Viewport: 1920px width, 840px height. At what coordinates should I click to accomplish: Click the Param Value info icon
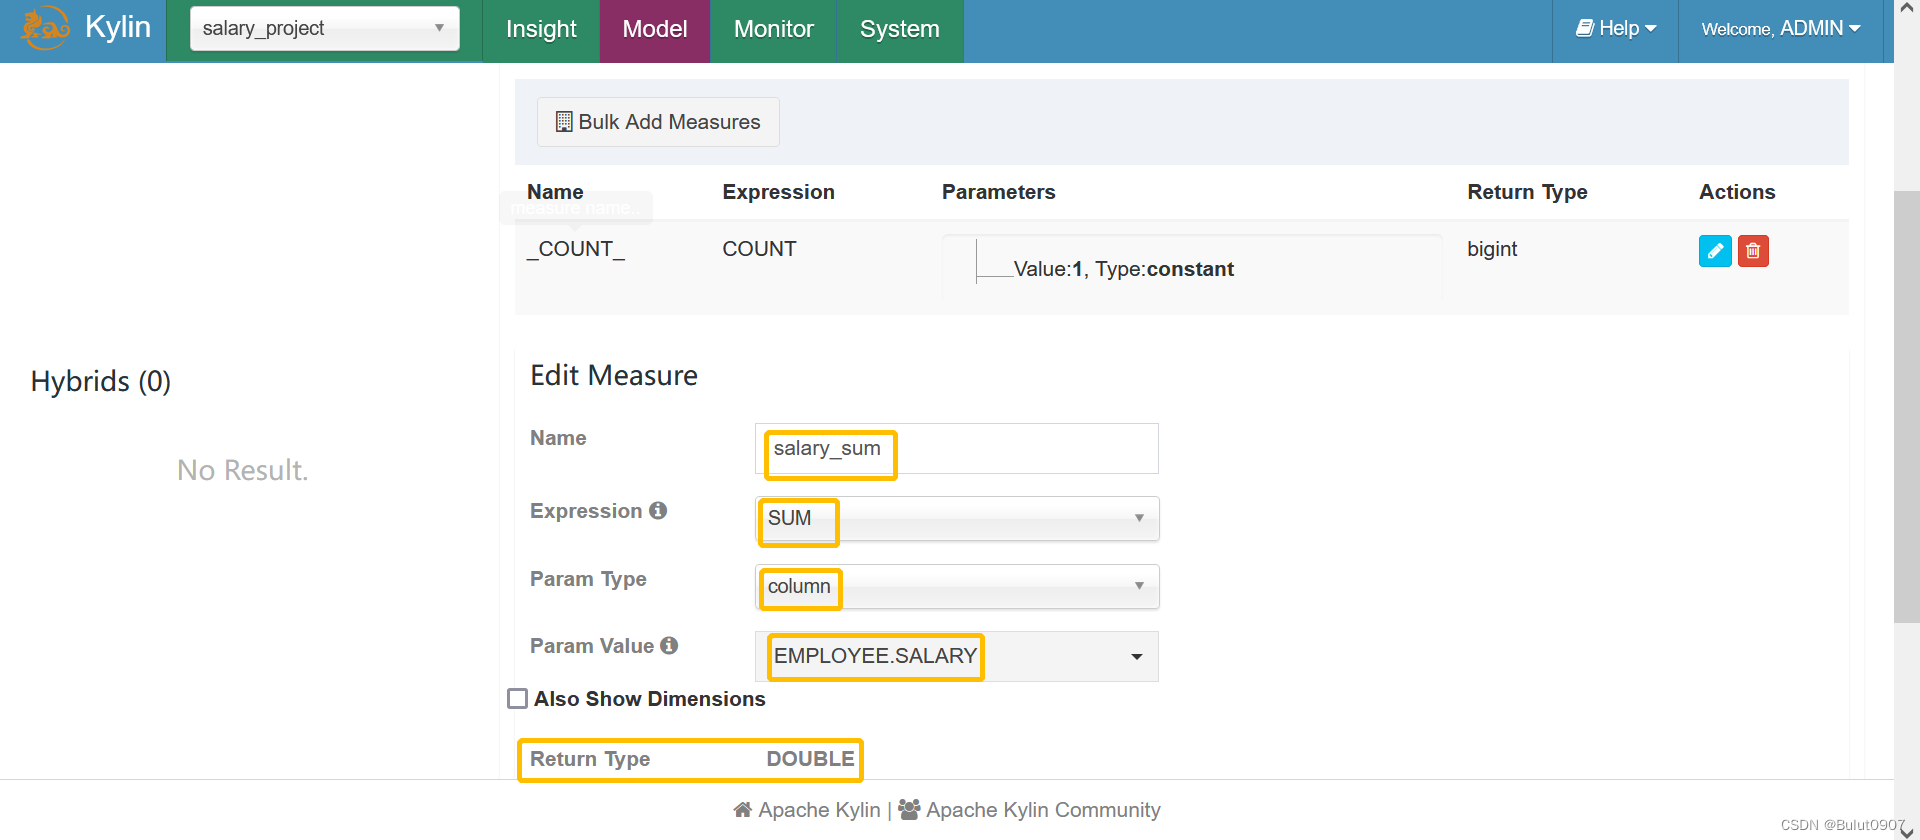pyautogui.click(x=669, y=646)
